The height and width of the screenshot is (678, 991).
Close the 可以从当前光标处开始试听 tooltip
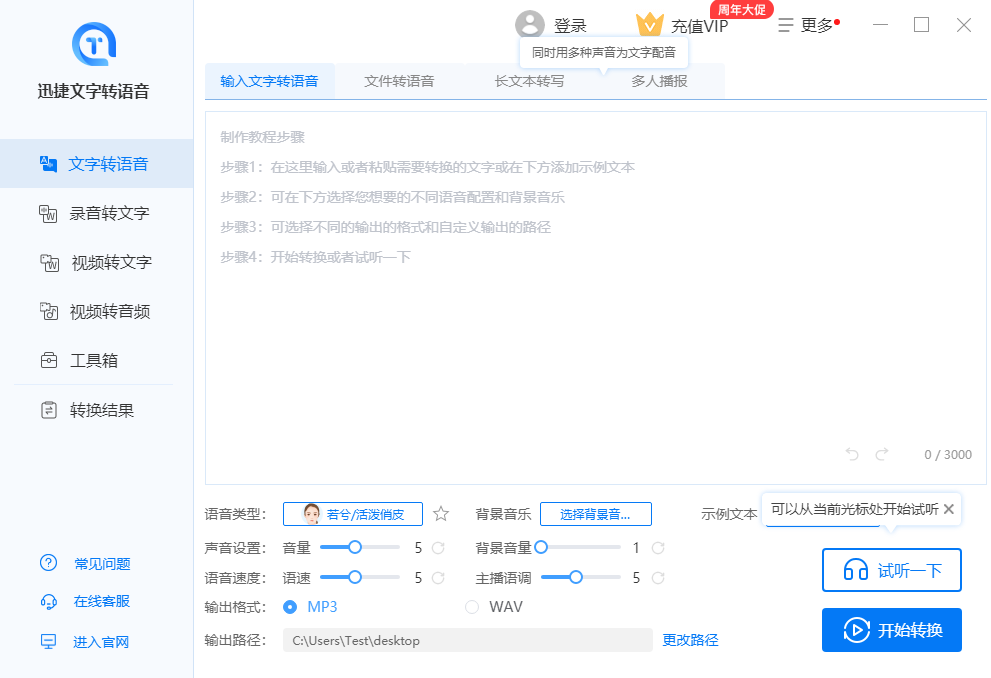pyautogui.click(x=948, y=509)
